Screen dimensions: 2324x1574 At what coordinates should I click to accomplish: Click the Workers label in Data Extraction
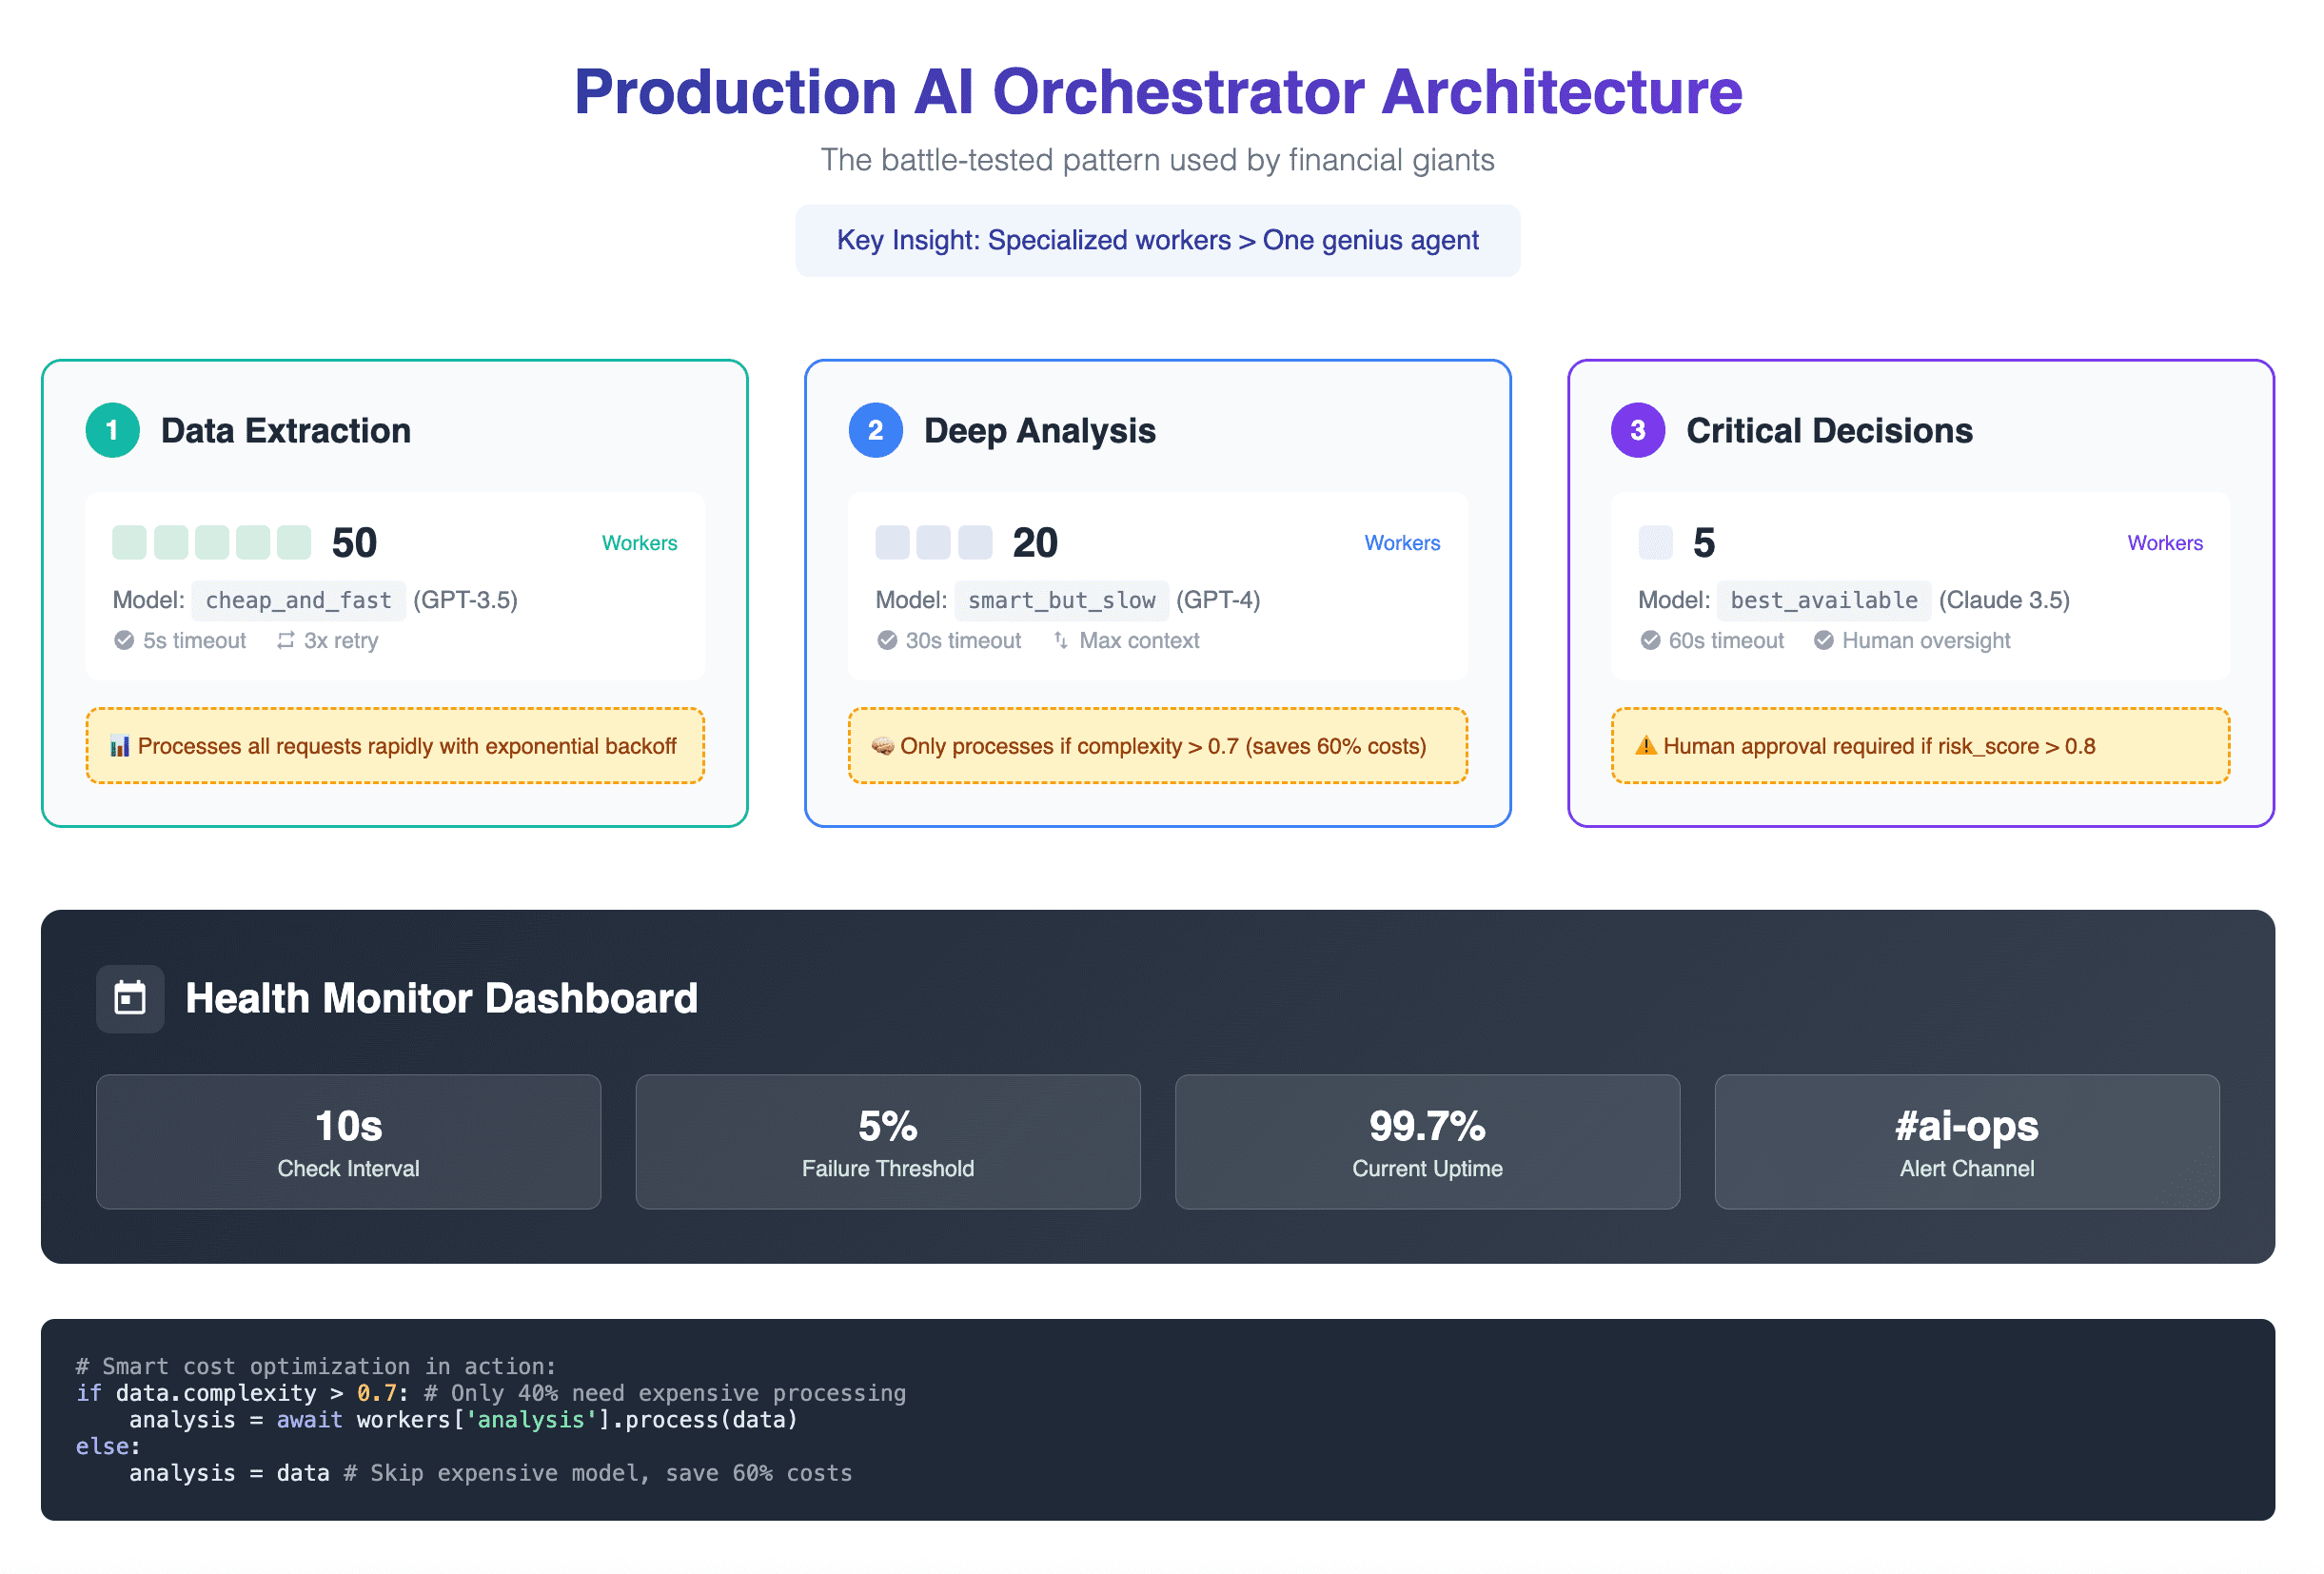(640, 543)
